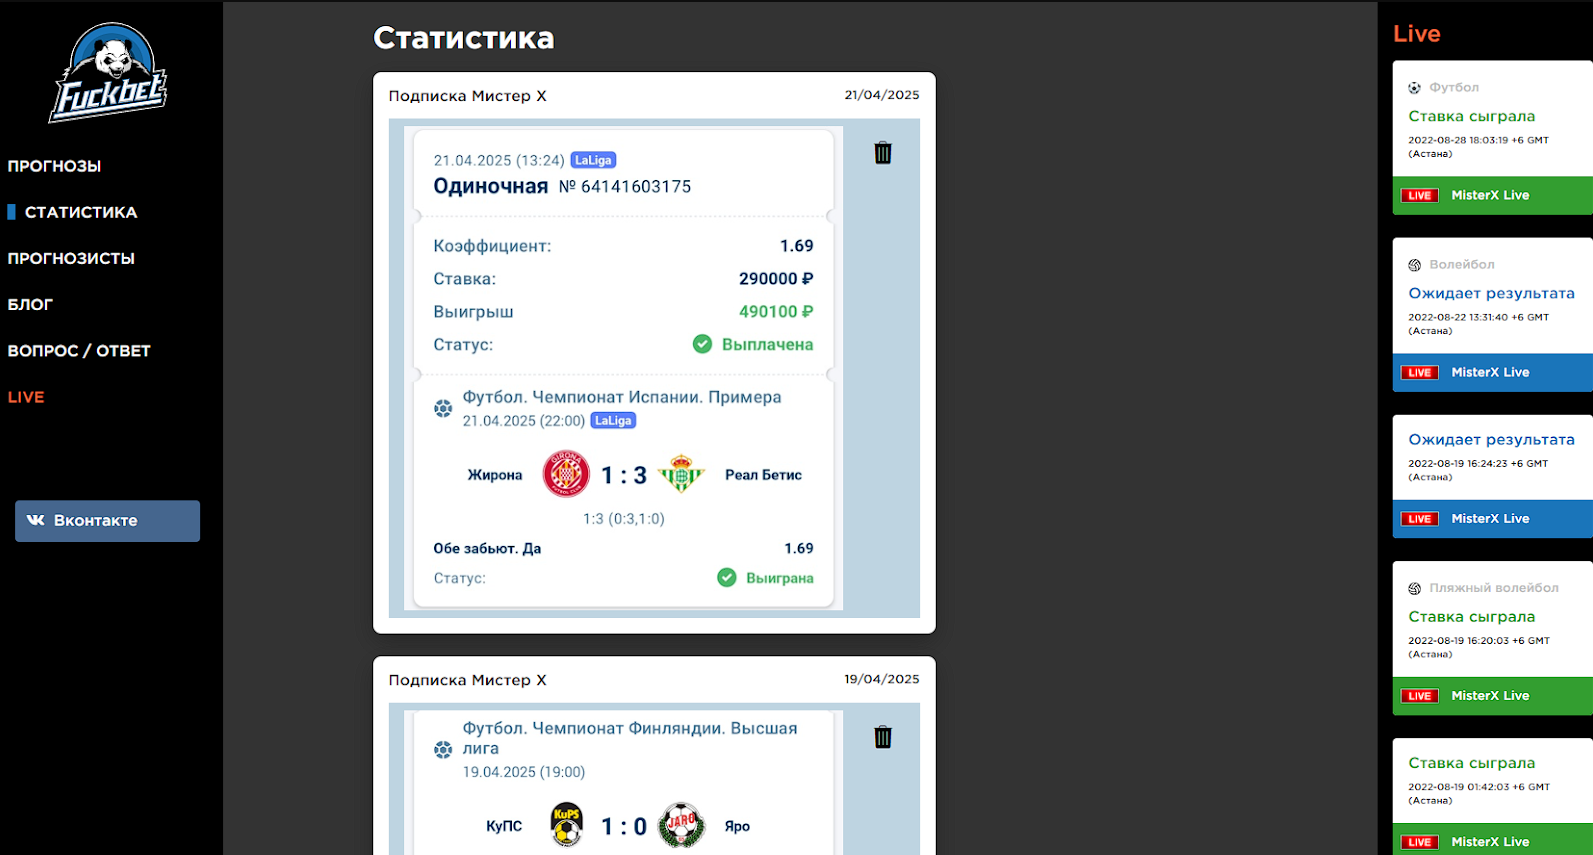Click the green Выплачена checkmark icon
Image resolution: width=1593 pixels, height=855 pixels.
click(702, 344)
